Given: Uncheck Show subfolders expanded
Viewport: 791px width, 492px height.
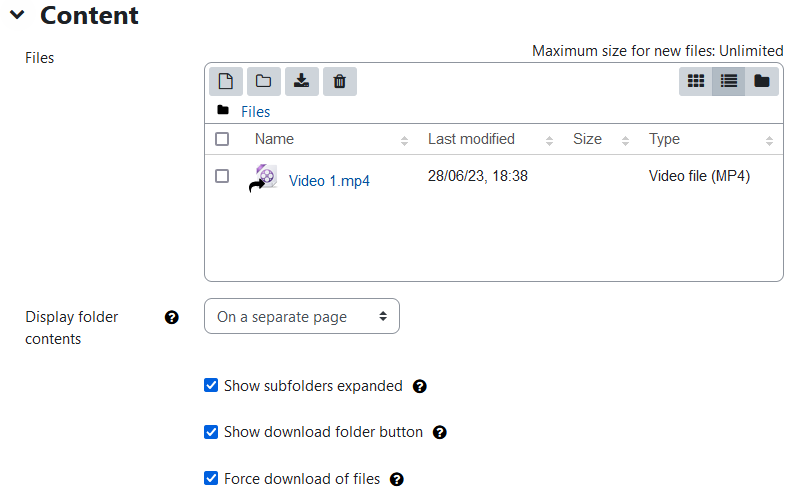Looking at the screenshot, I should (211, 386).
